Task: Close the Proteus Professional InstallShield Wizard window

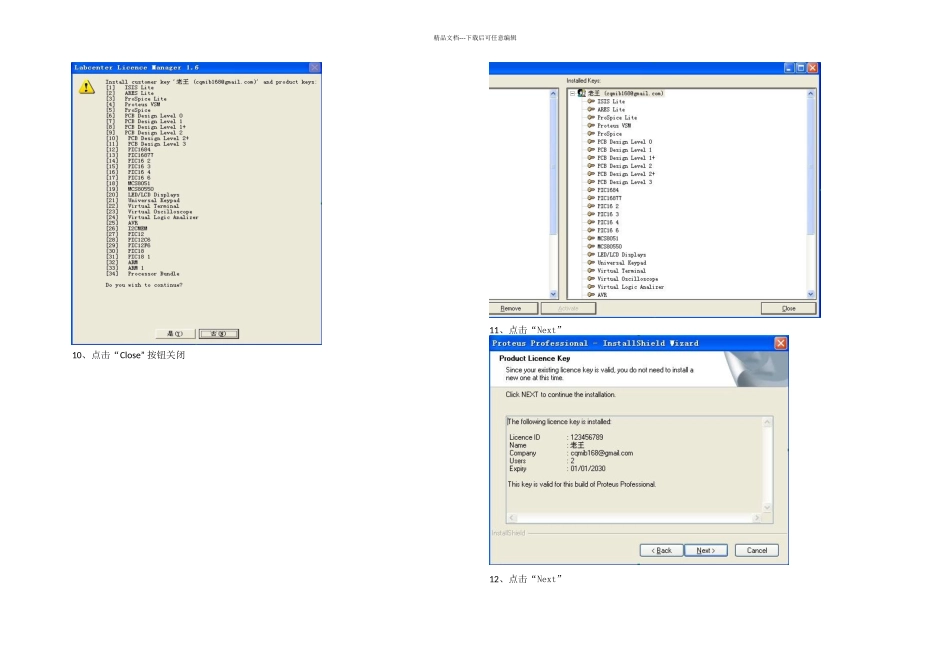Action: pos(780,343)
